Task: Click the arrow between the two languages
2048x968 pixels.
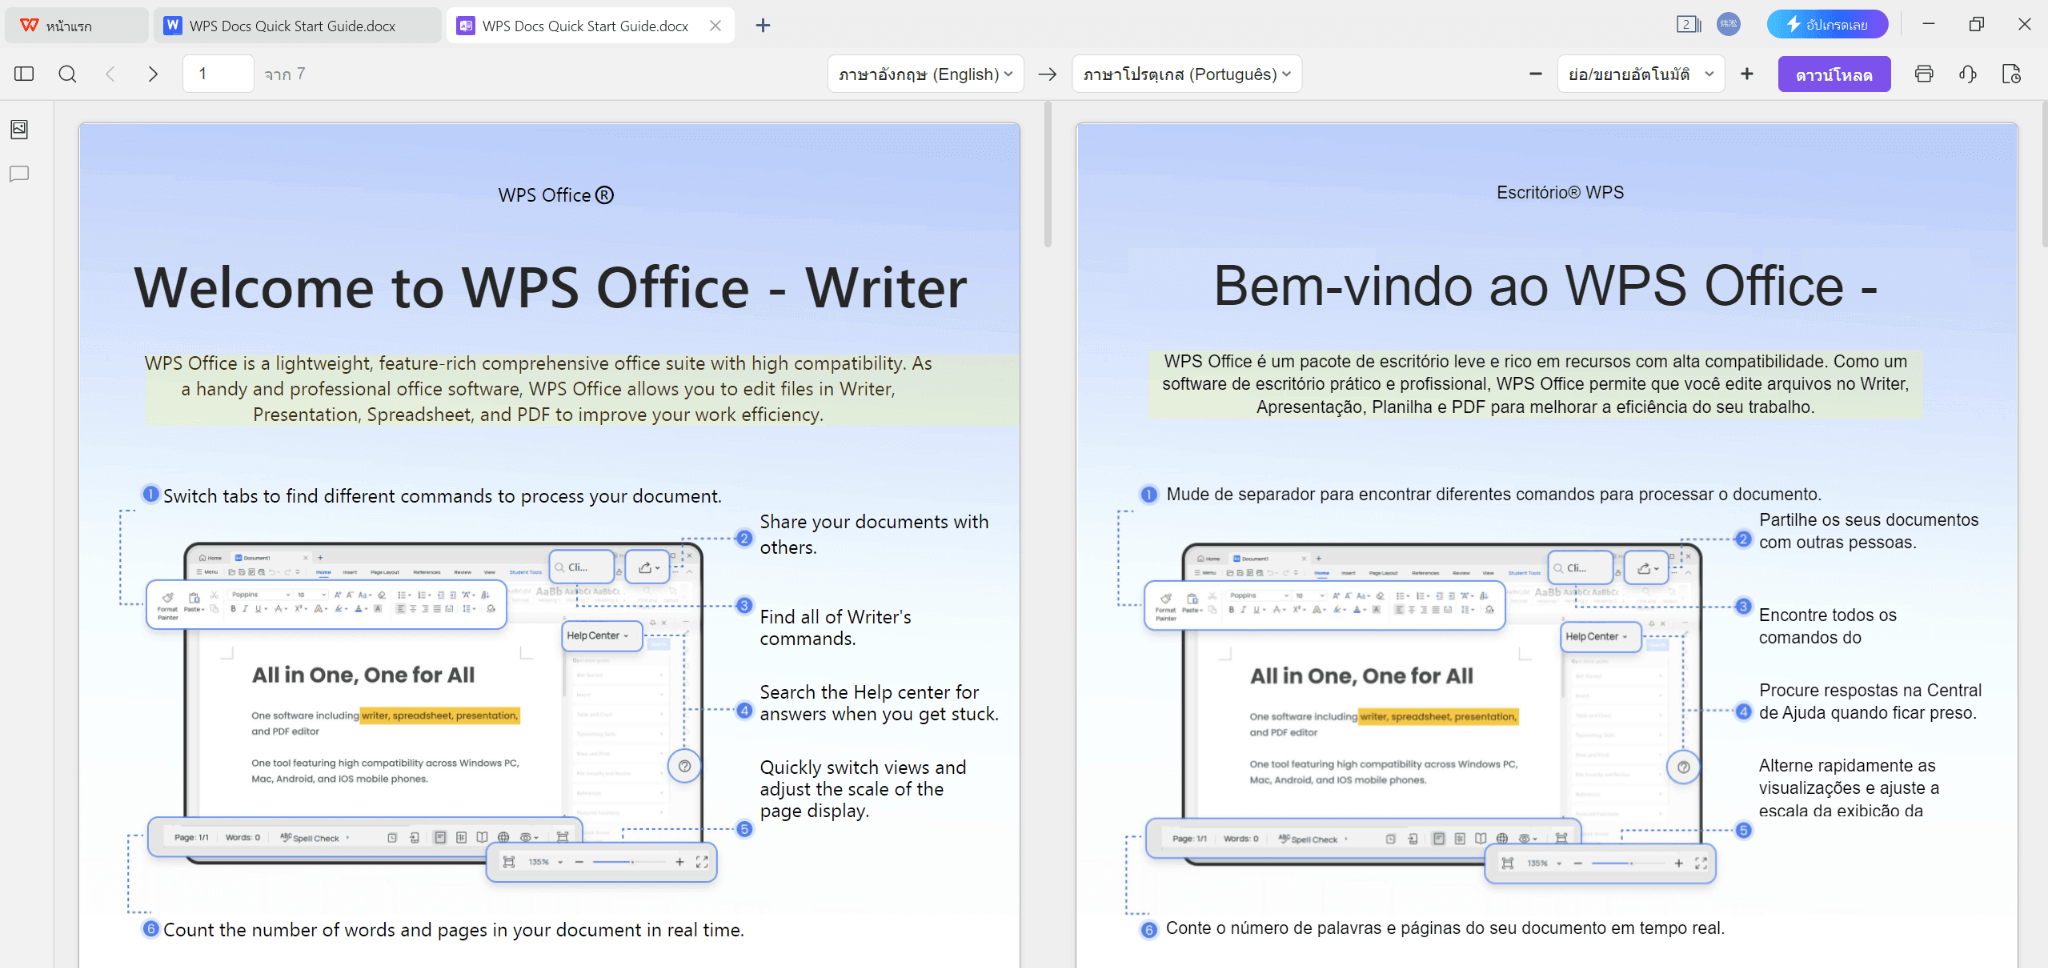Action: pos(1047,74)
